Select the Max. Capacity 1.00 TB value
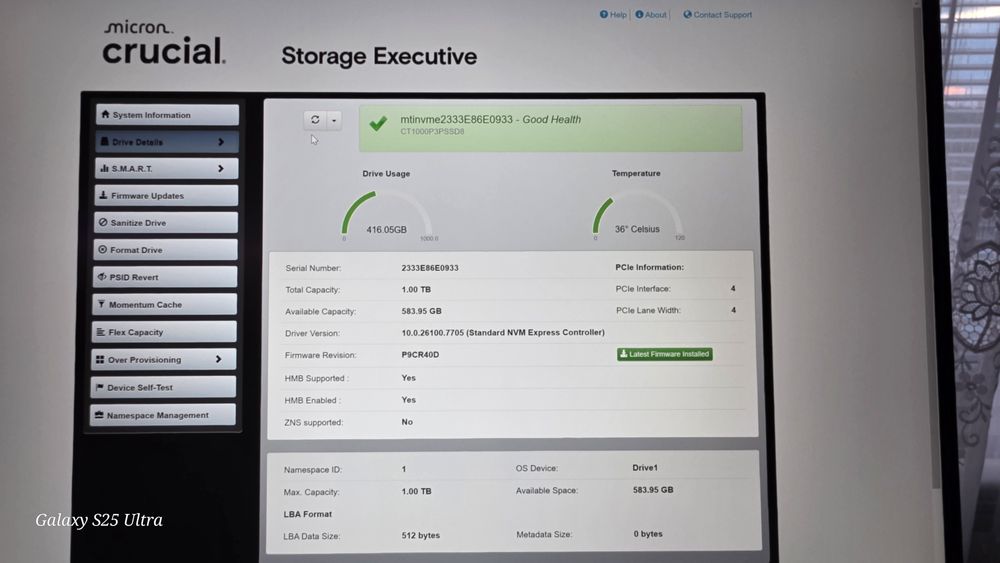Viewport: 1000px width, 563px height. coord(416,491)
